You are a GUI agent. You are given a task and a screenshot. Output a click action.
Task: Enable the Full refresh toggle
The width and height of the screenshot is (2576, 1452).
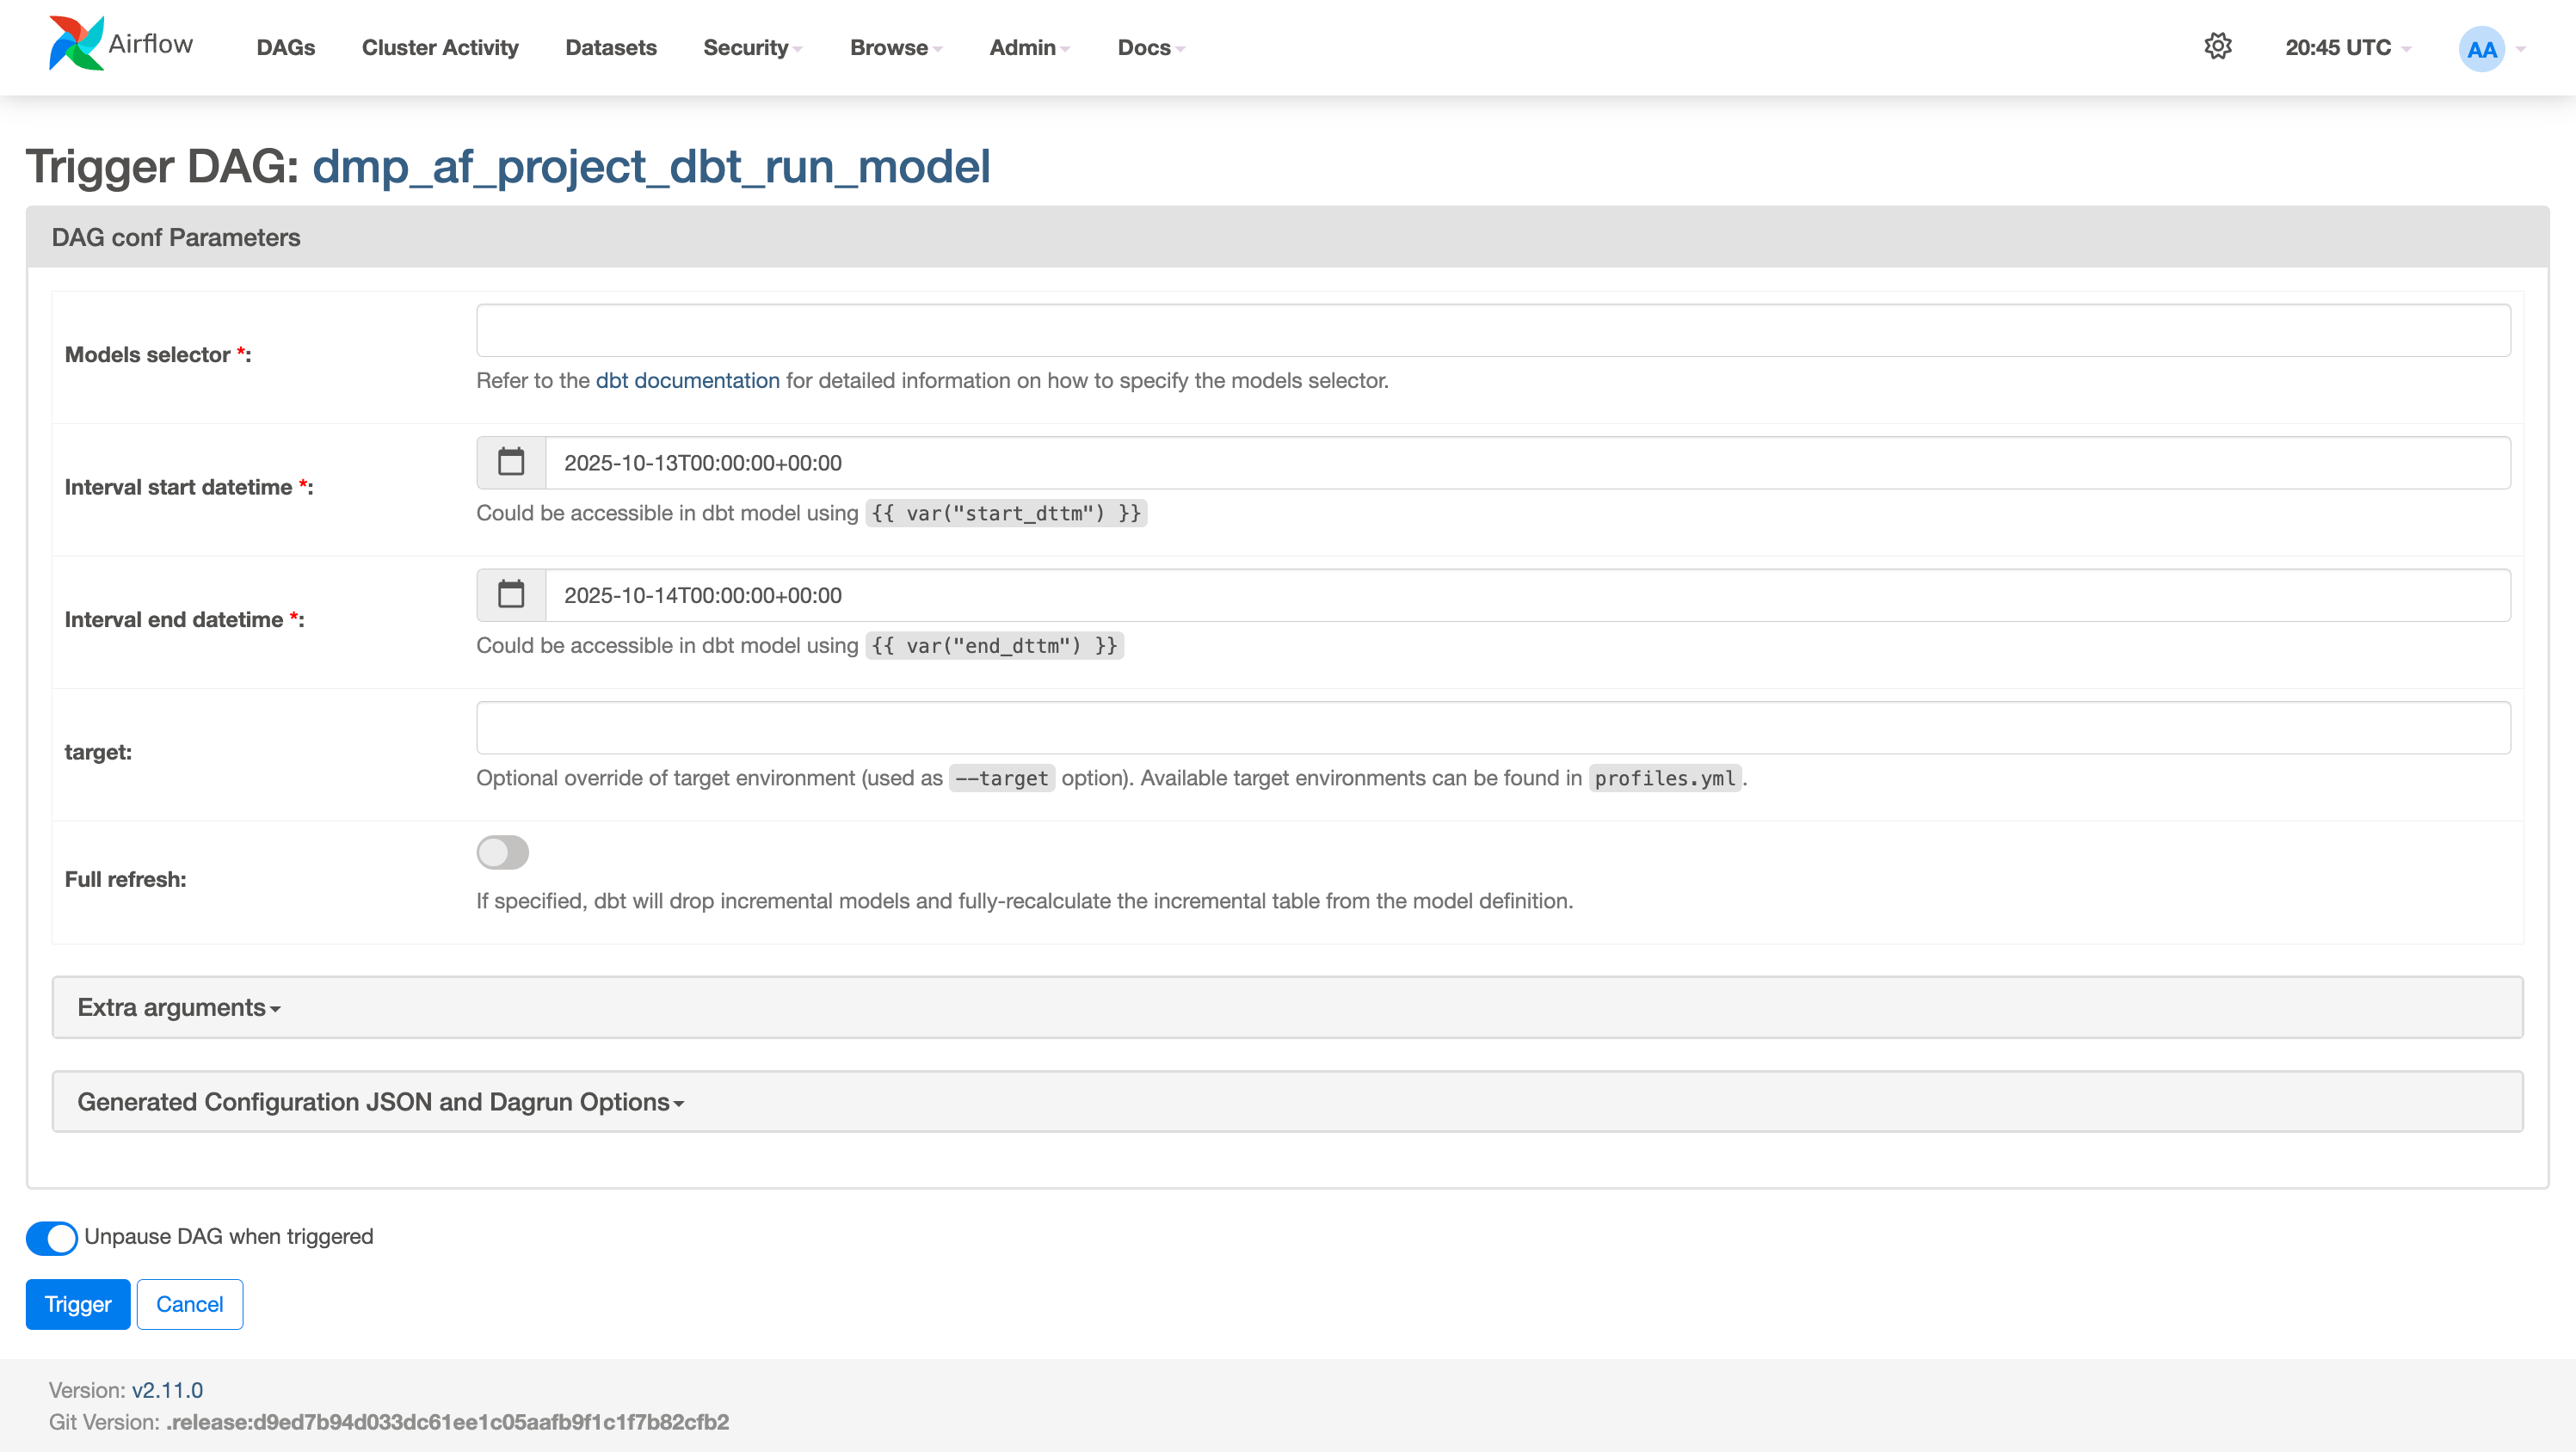tap(502, 852)
